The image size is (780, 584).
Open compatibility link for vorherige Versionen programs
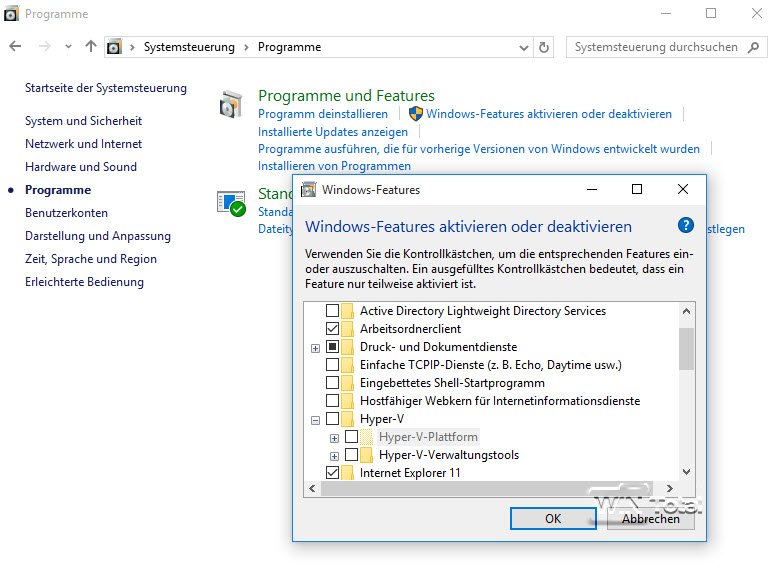(479, 149)
